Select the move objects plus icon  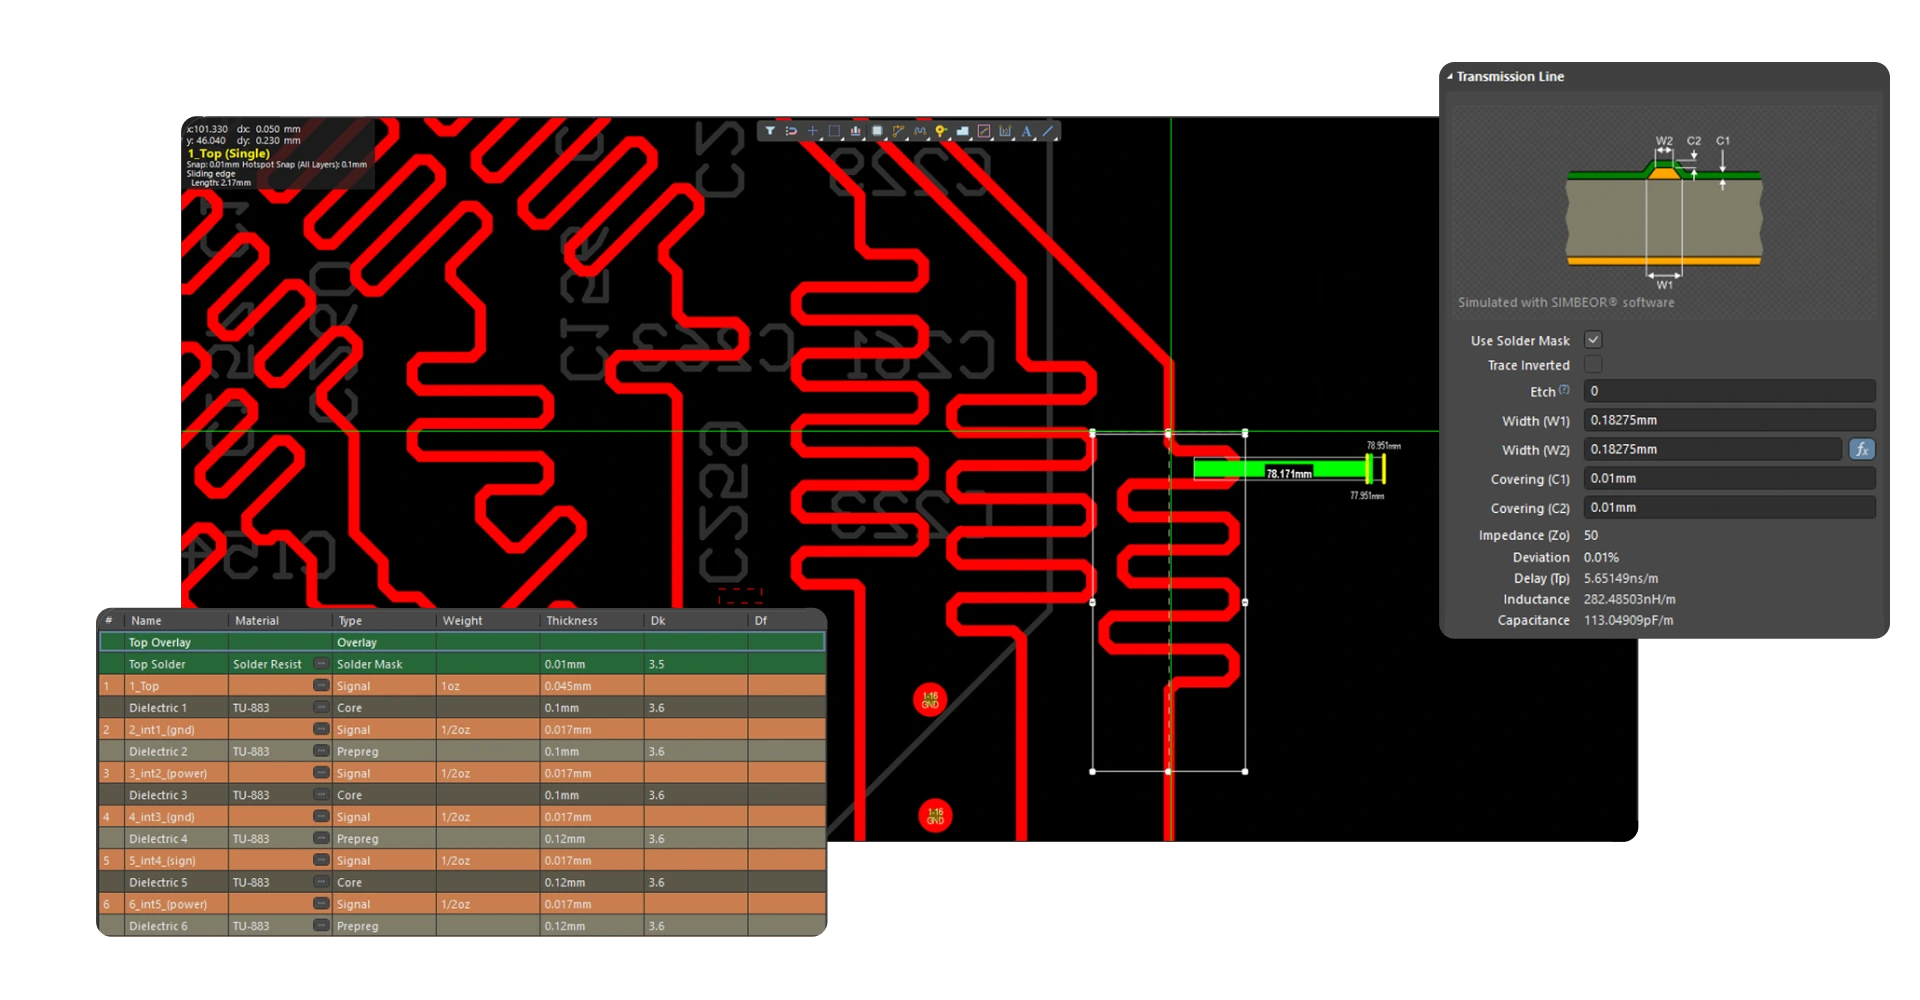(813, 131)
